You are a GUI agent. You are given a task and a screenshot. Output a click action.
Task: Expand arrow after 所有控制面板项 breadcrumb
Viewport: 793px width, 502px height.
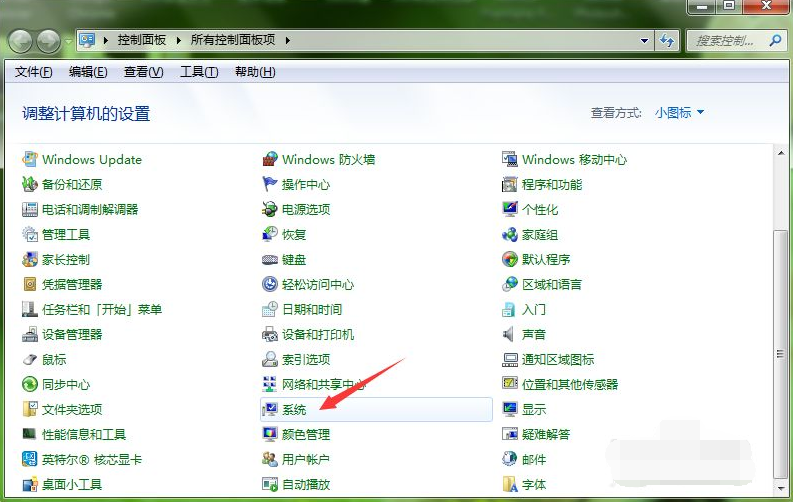click(287, 40)
